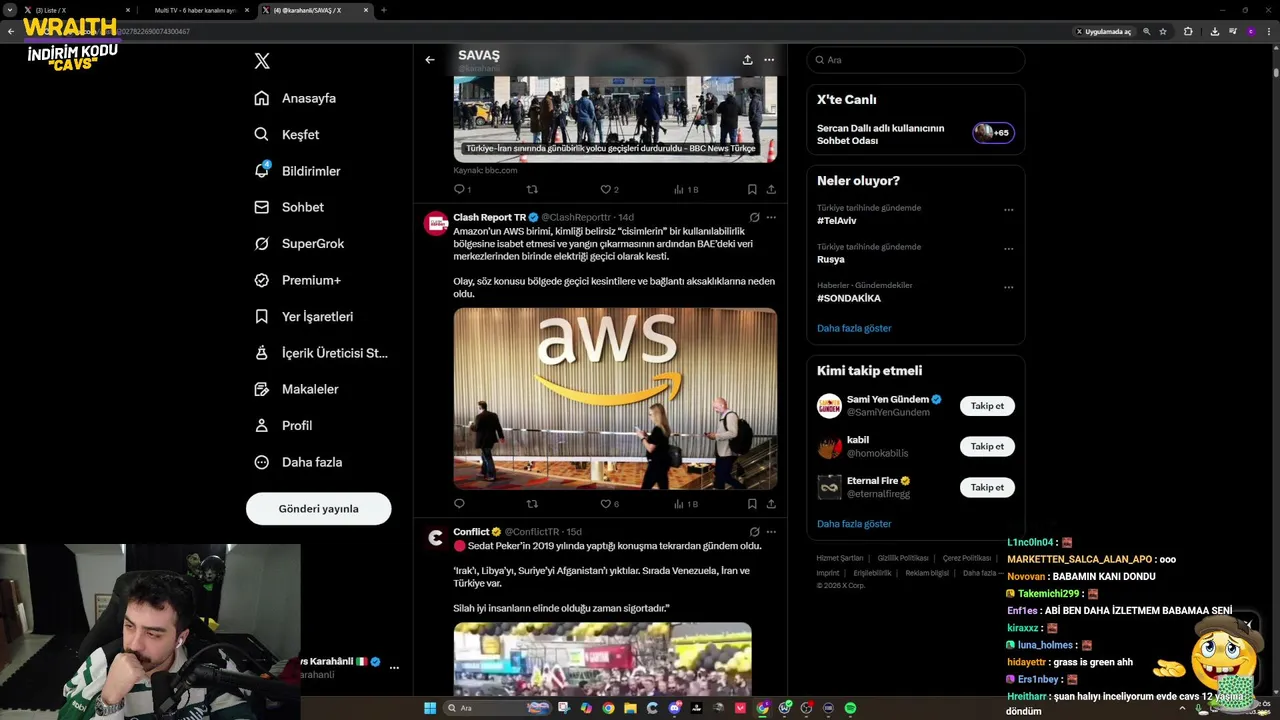Share the Clash Report AWS post

pos(771,504)
